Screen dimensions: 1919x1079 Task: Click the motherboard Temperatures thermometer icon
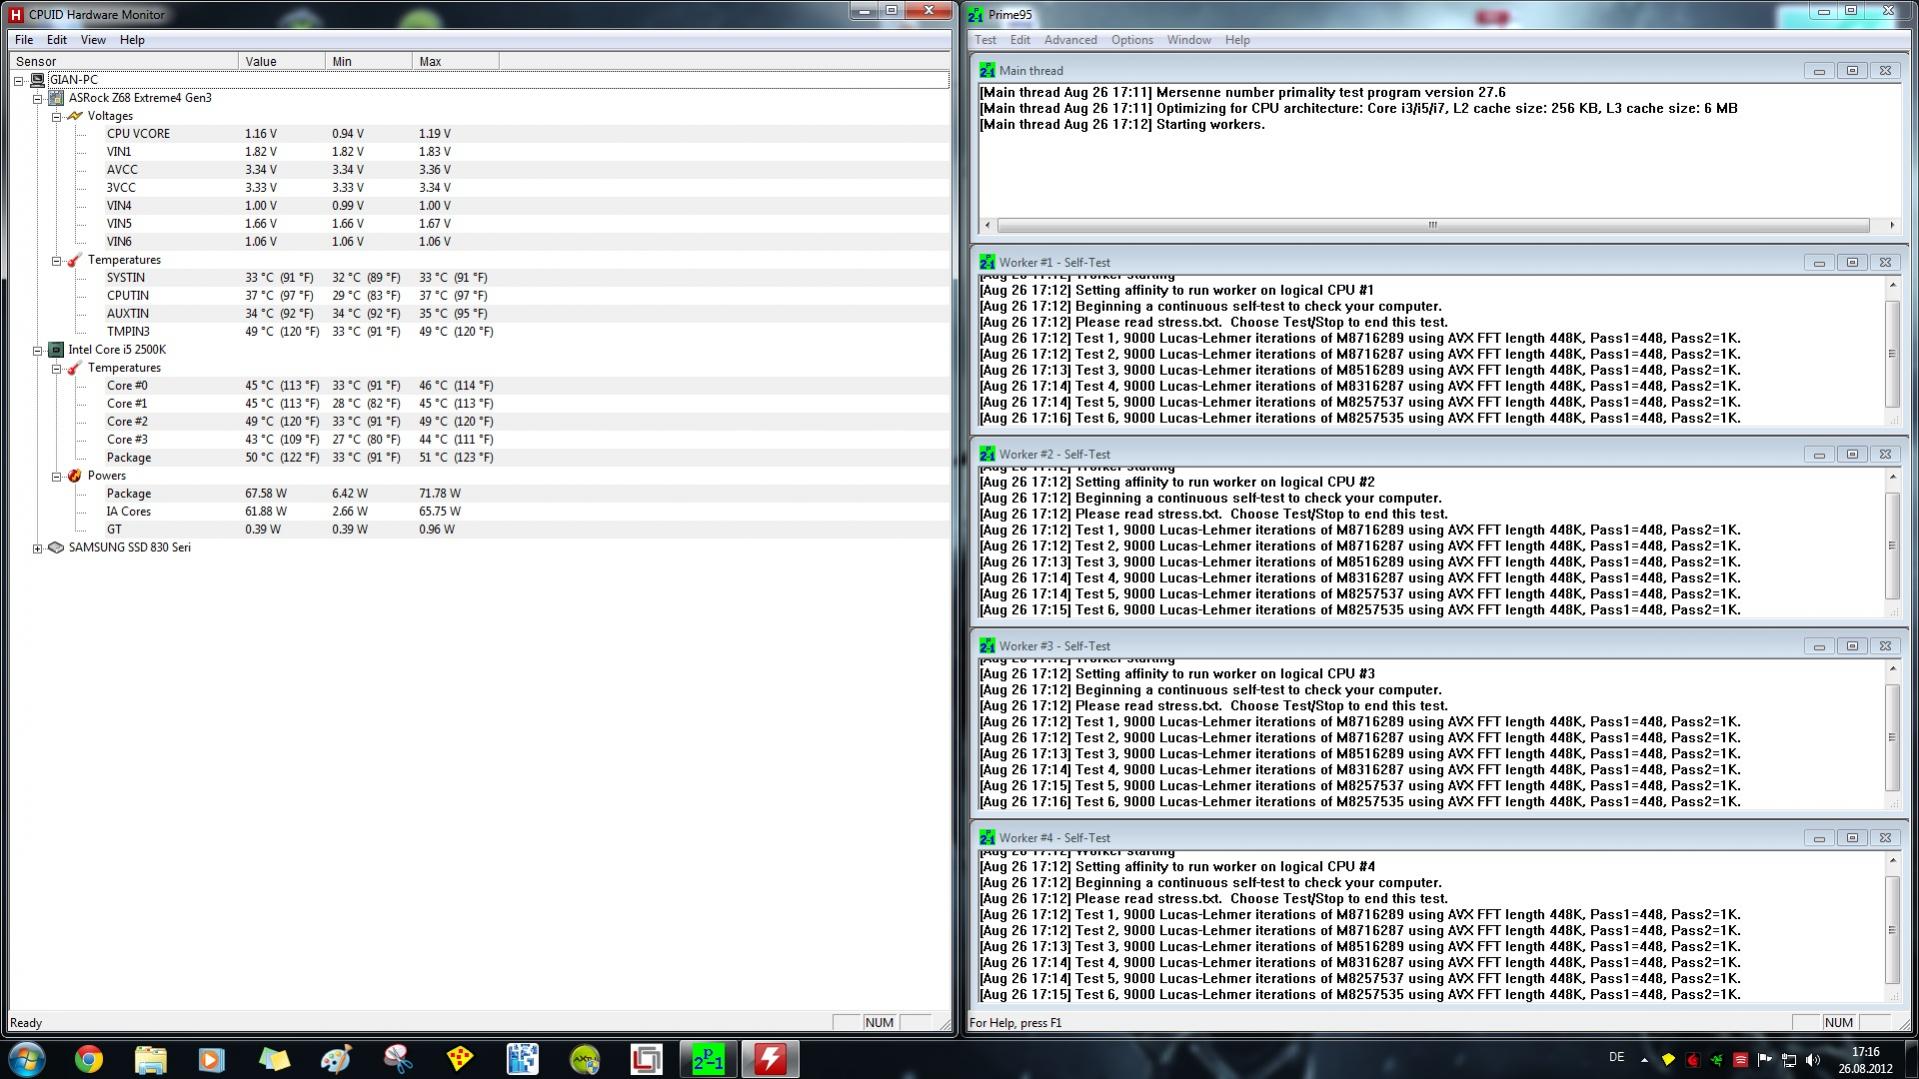(x=75, y=260)
